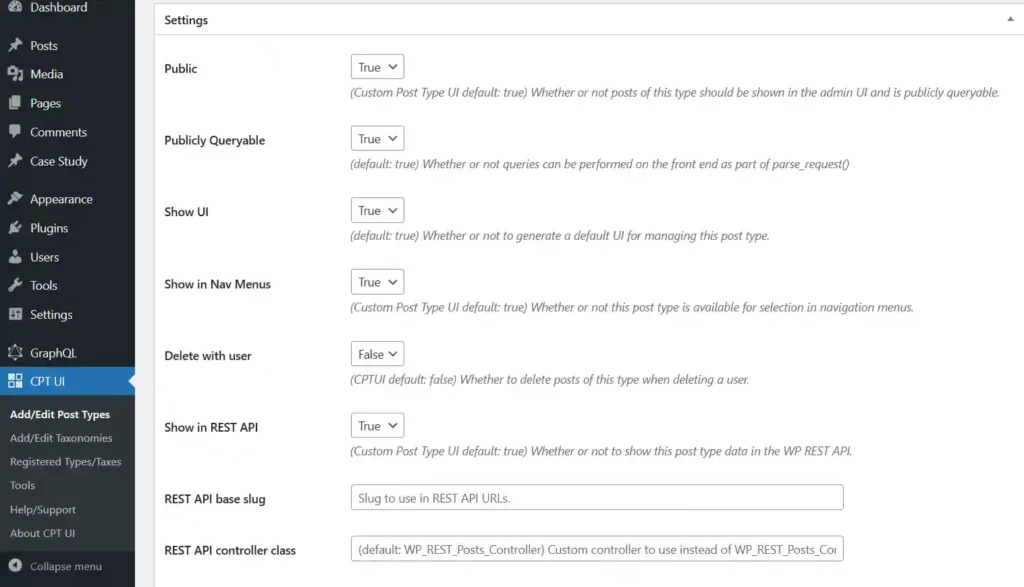Click the Dashboard gauge icon

click(15, 7)
